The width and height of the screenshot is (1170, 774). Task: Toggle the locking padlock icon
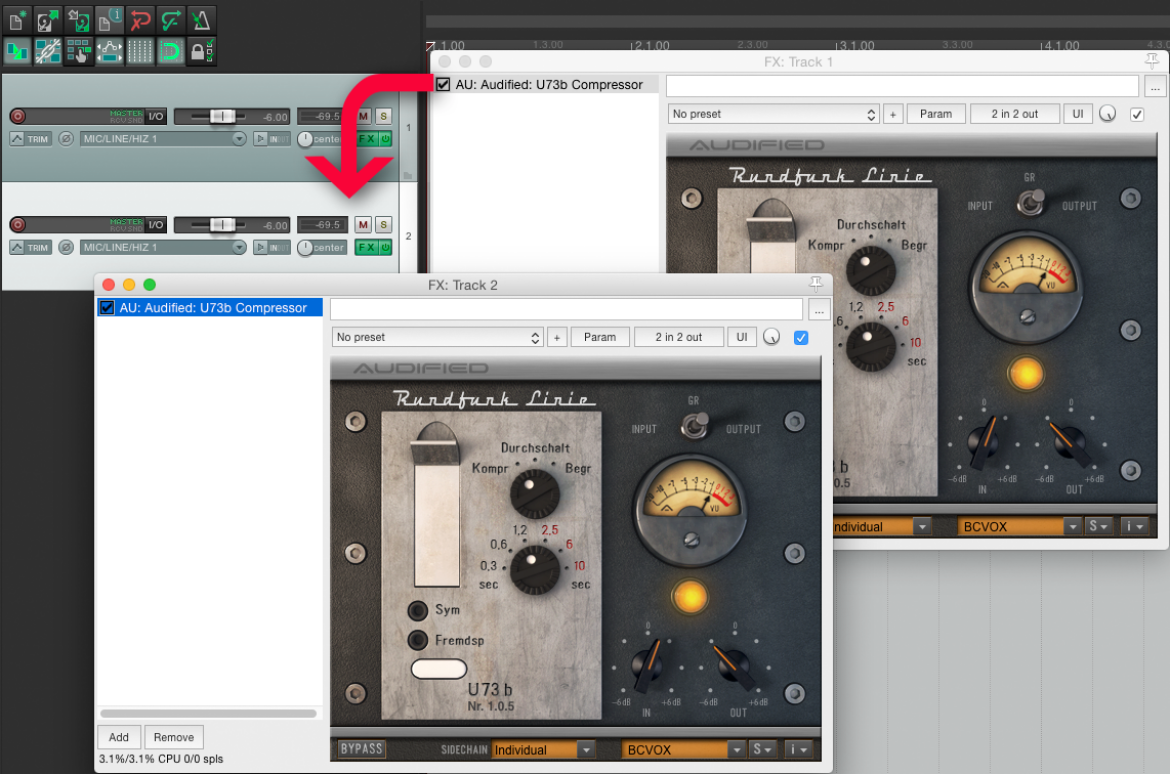tap(201, 52)
